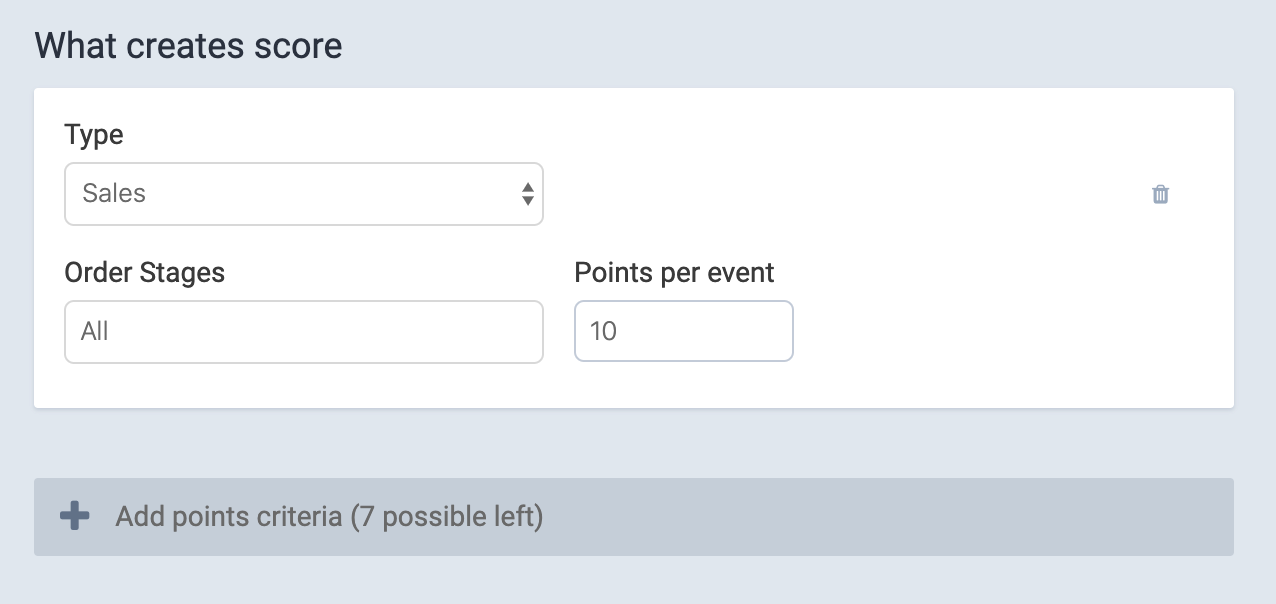Click the plus icon beside Add points criteria
Image resolution: width=1276 pixels, height=604 pixels.
74,516
